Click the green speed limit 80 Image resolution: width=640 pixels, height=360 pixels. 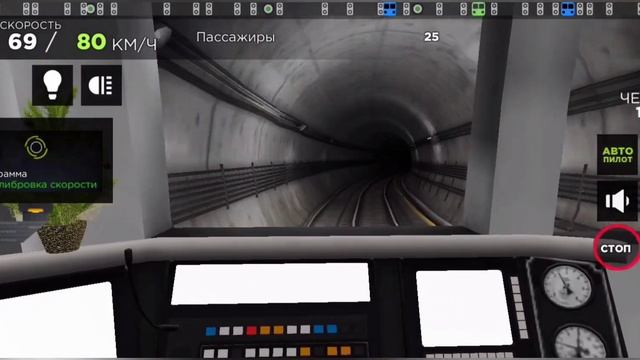click(x=91, y=42)
